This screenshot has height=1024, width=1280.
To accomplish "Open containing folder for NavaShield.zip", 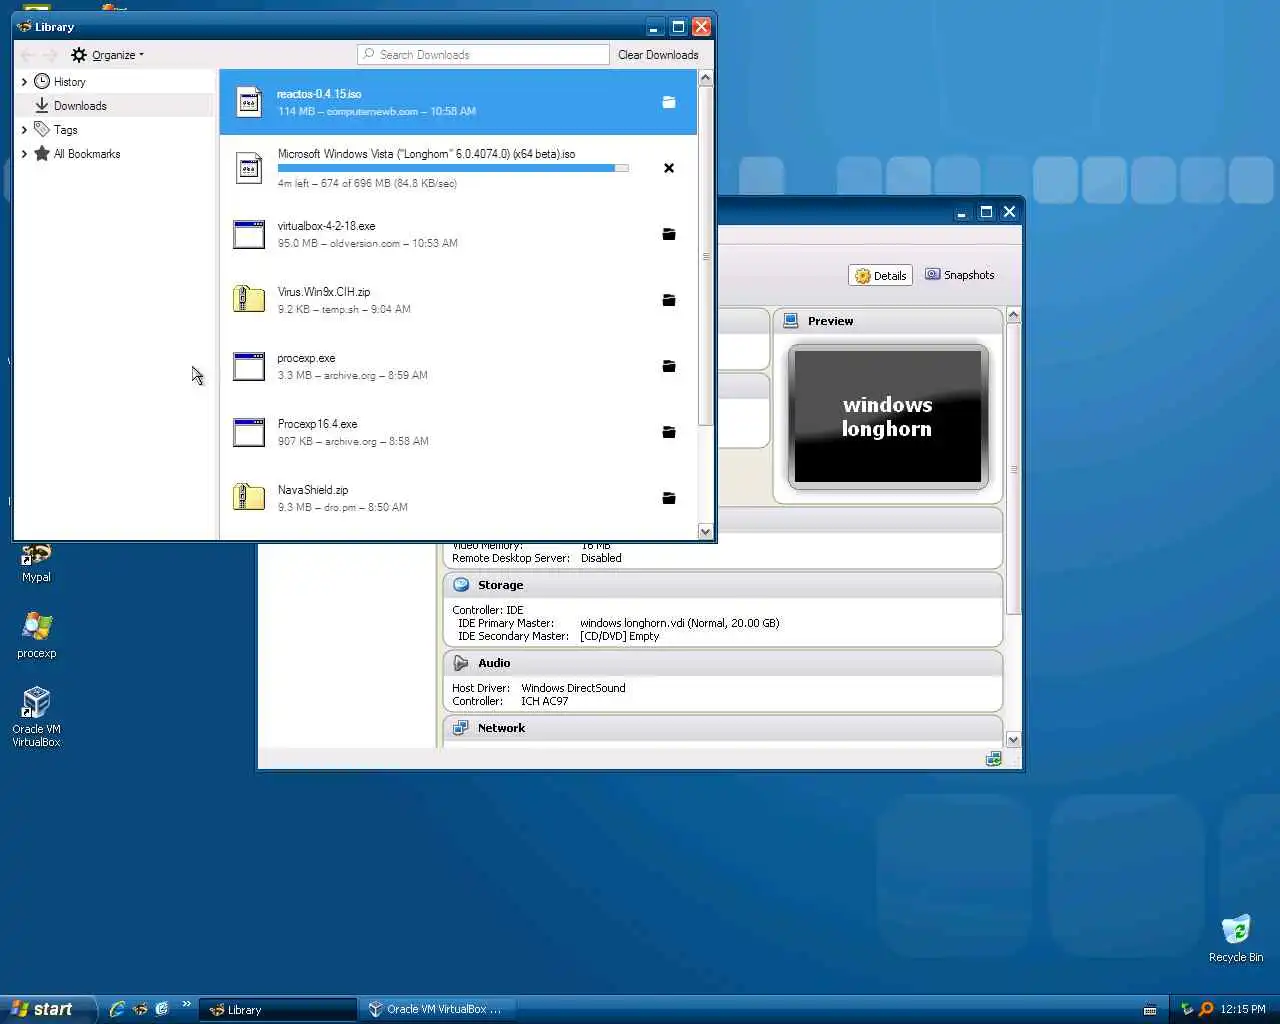I will 669,498.
